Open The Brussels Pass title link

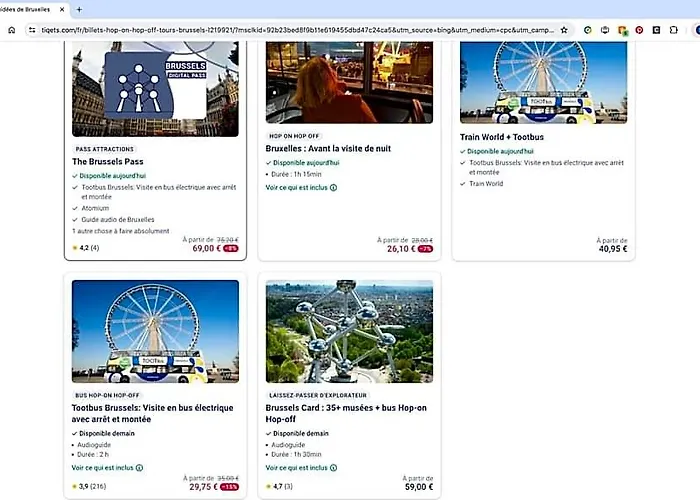108,162
